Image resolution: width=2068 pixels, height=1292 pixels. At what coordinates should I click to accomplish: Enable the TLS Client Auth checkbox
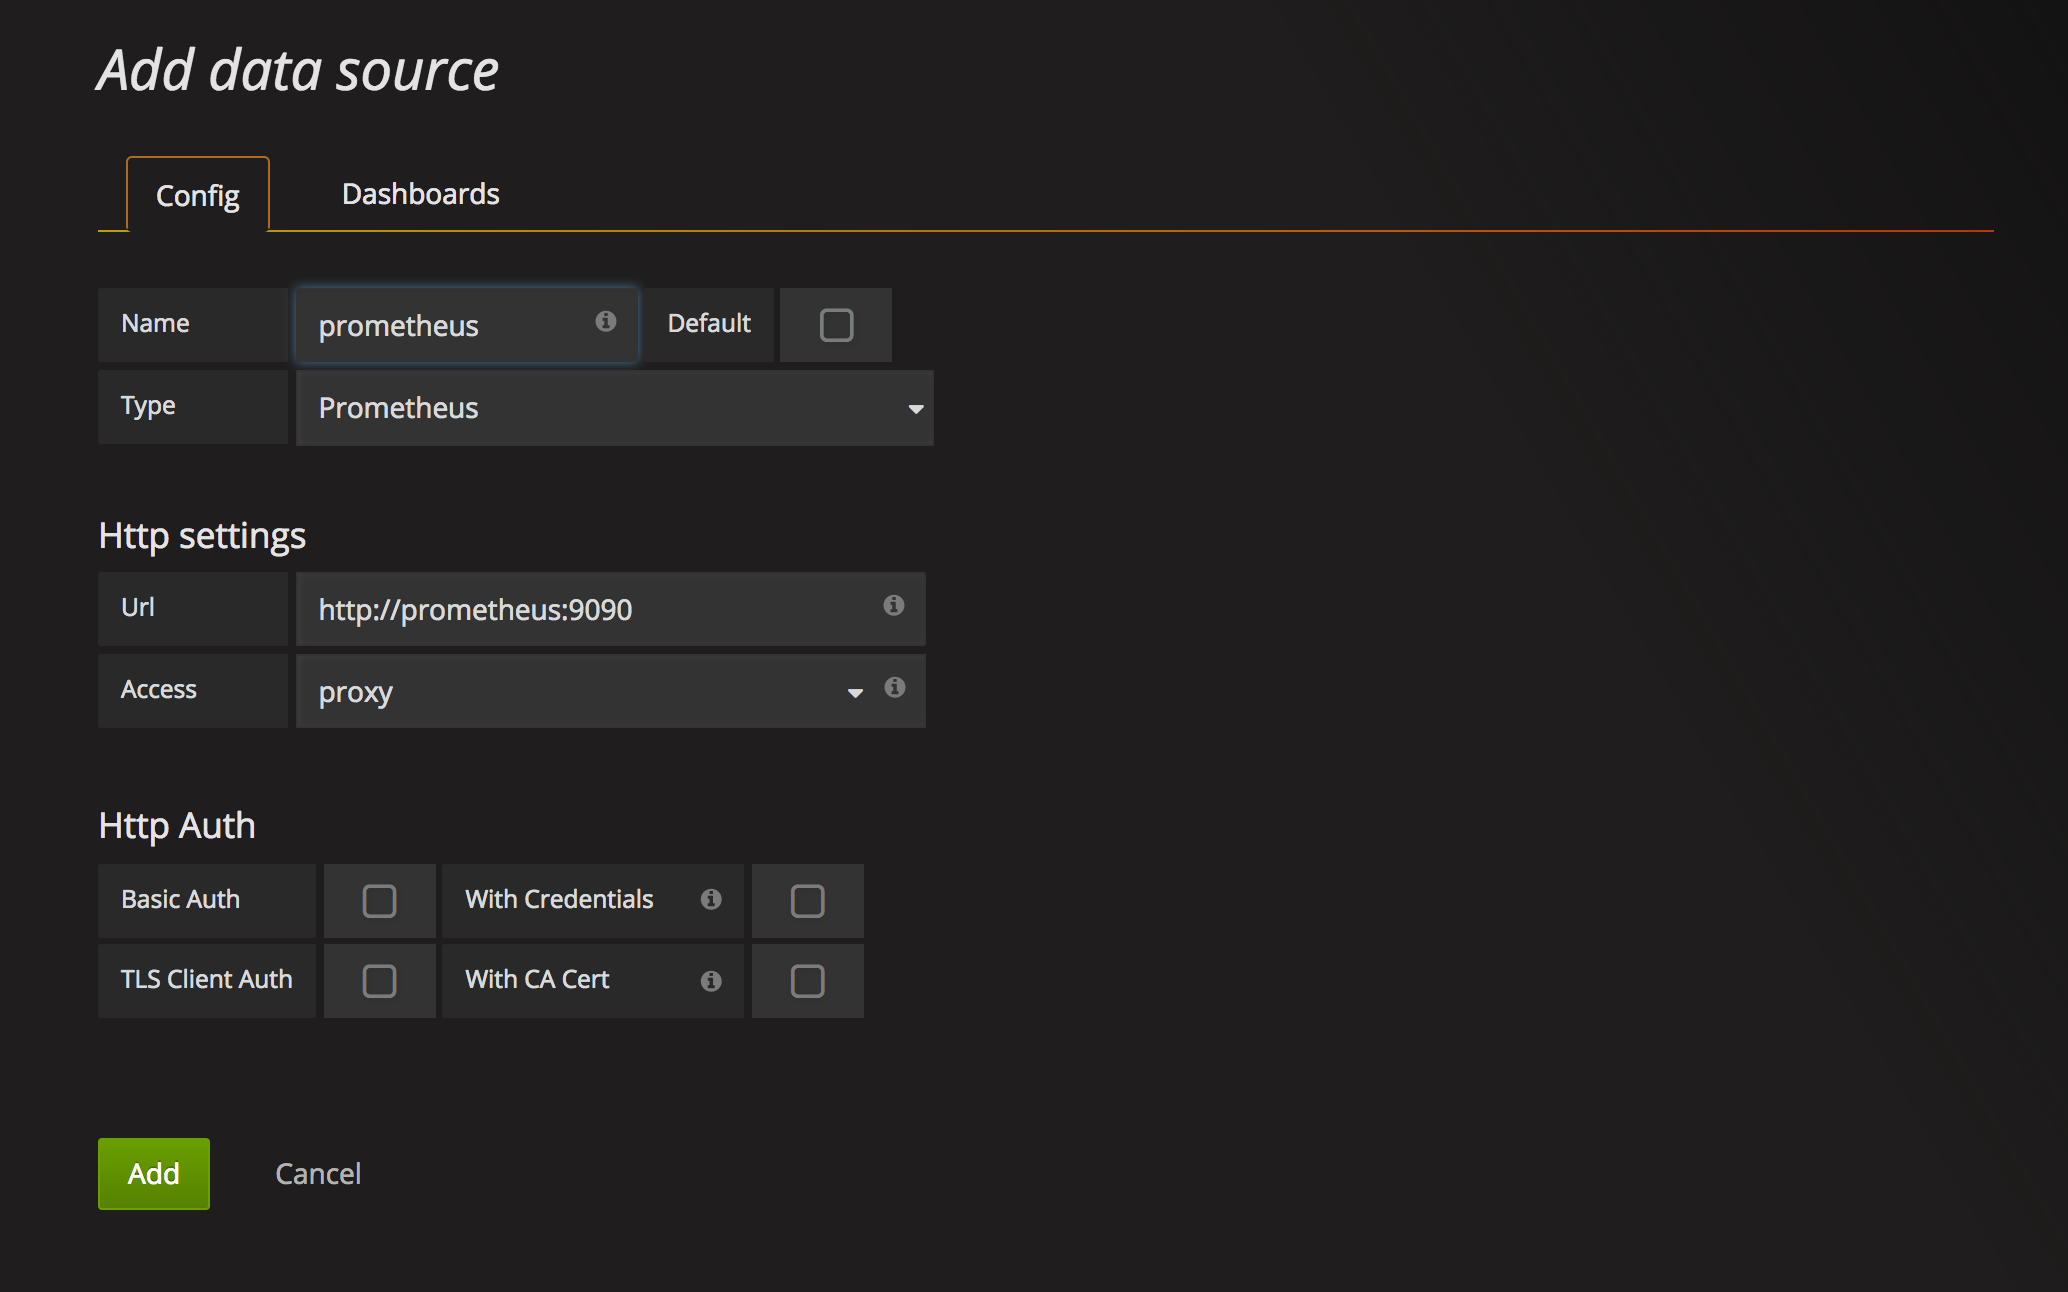point(379,981)
